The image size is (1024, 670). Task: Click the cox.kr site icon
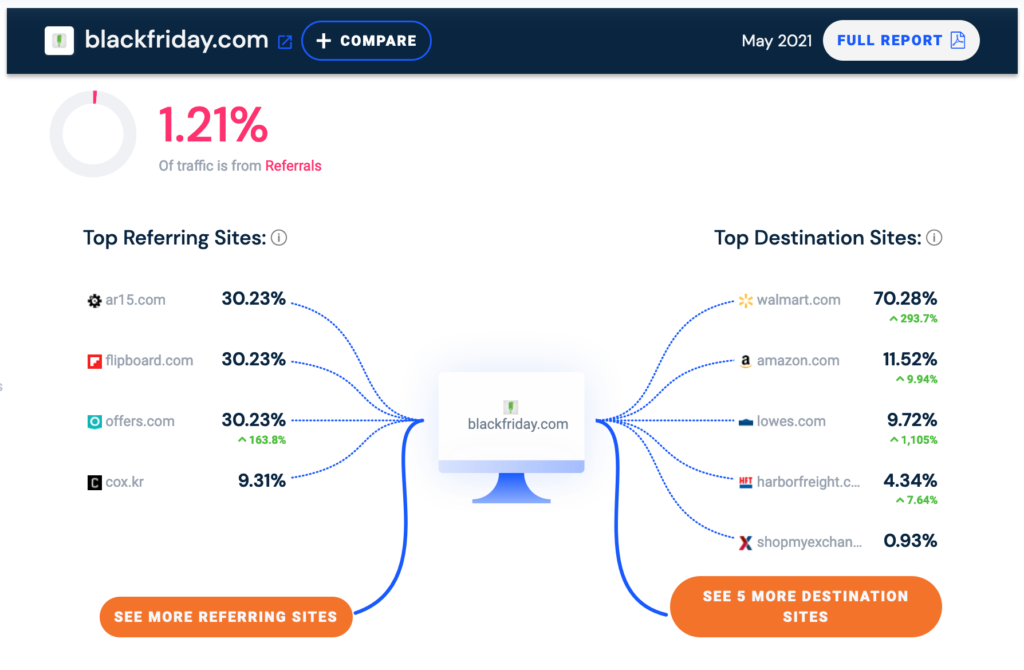point(95,481)
